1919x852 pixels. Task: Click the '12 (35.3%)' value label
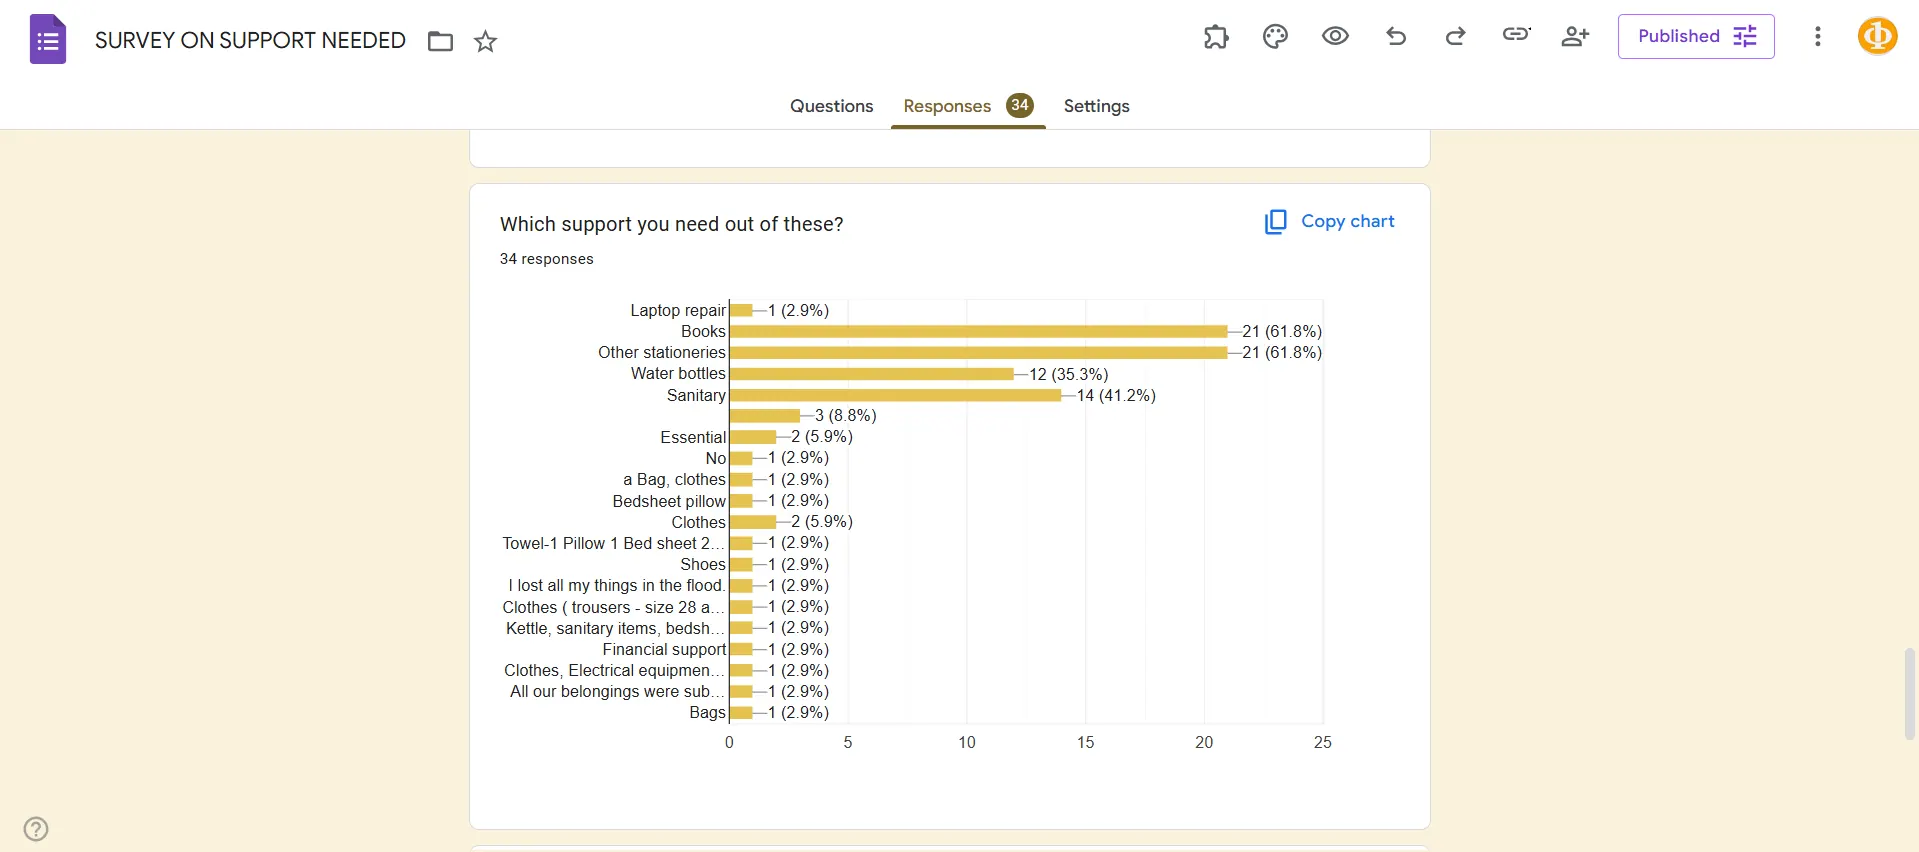(x=1069, y=374)
